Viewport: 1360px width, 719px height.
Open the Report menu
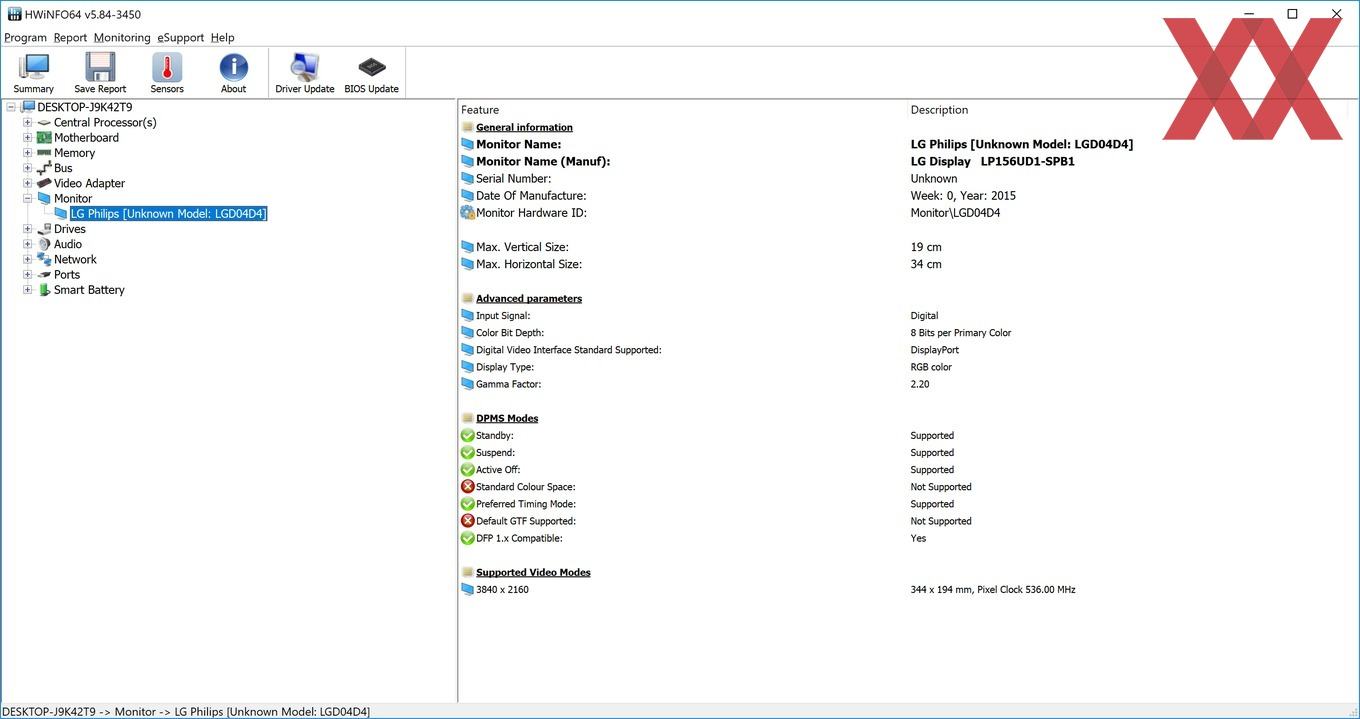(x=70, y=38)
